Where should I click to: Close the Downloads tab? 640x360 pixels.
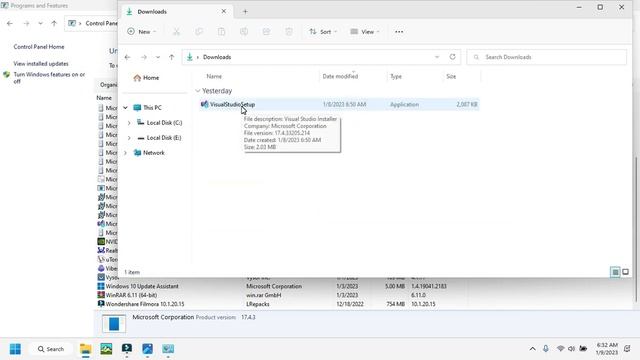pos(224,11)
